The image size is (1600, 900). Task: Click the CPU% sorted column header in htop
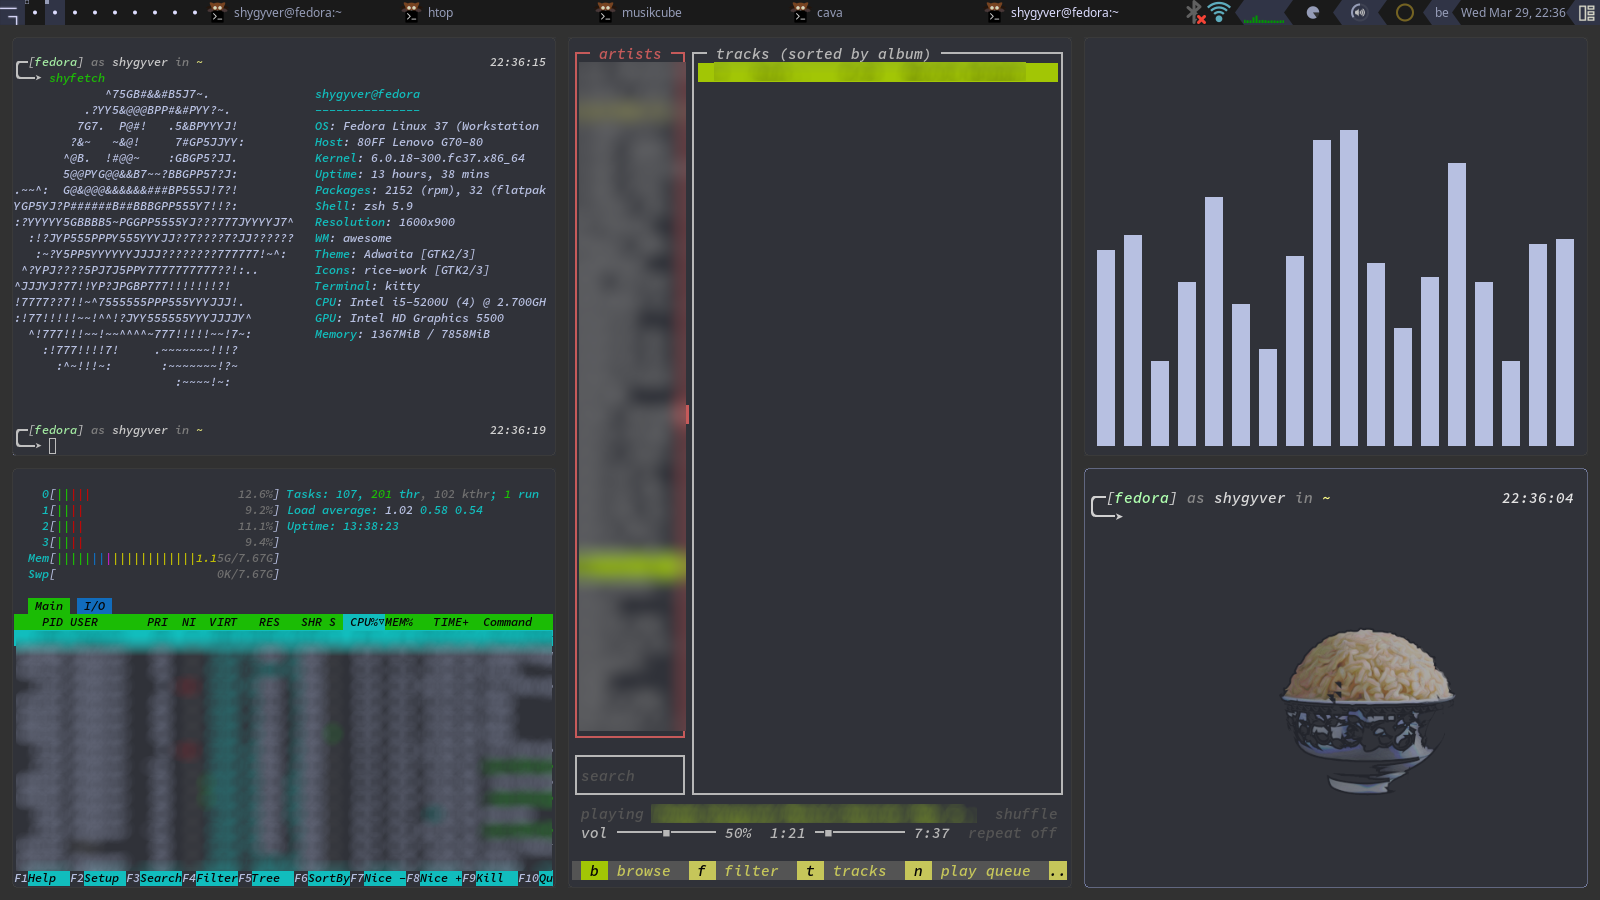[364, 622]
